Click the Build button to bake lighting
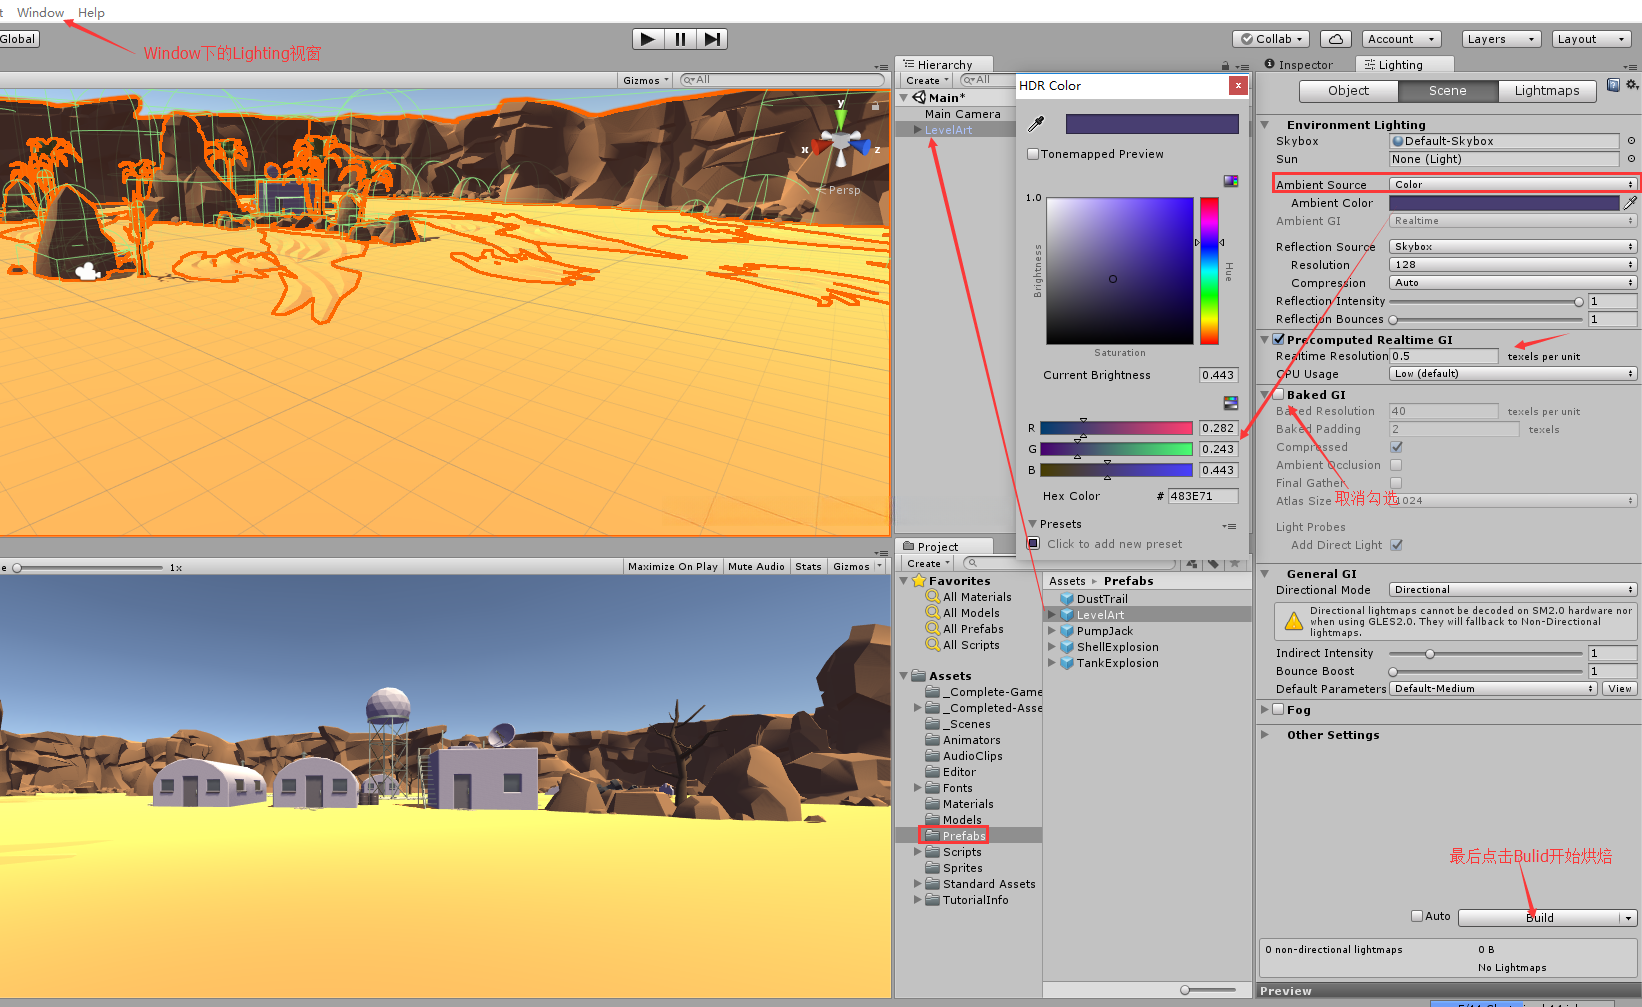The width and height of the screenshot is (1642, 1007). coord(1538,918)
